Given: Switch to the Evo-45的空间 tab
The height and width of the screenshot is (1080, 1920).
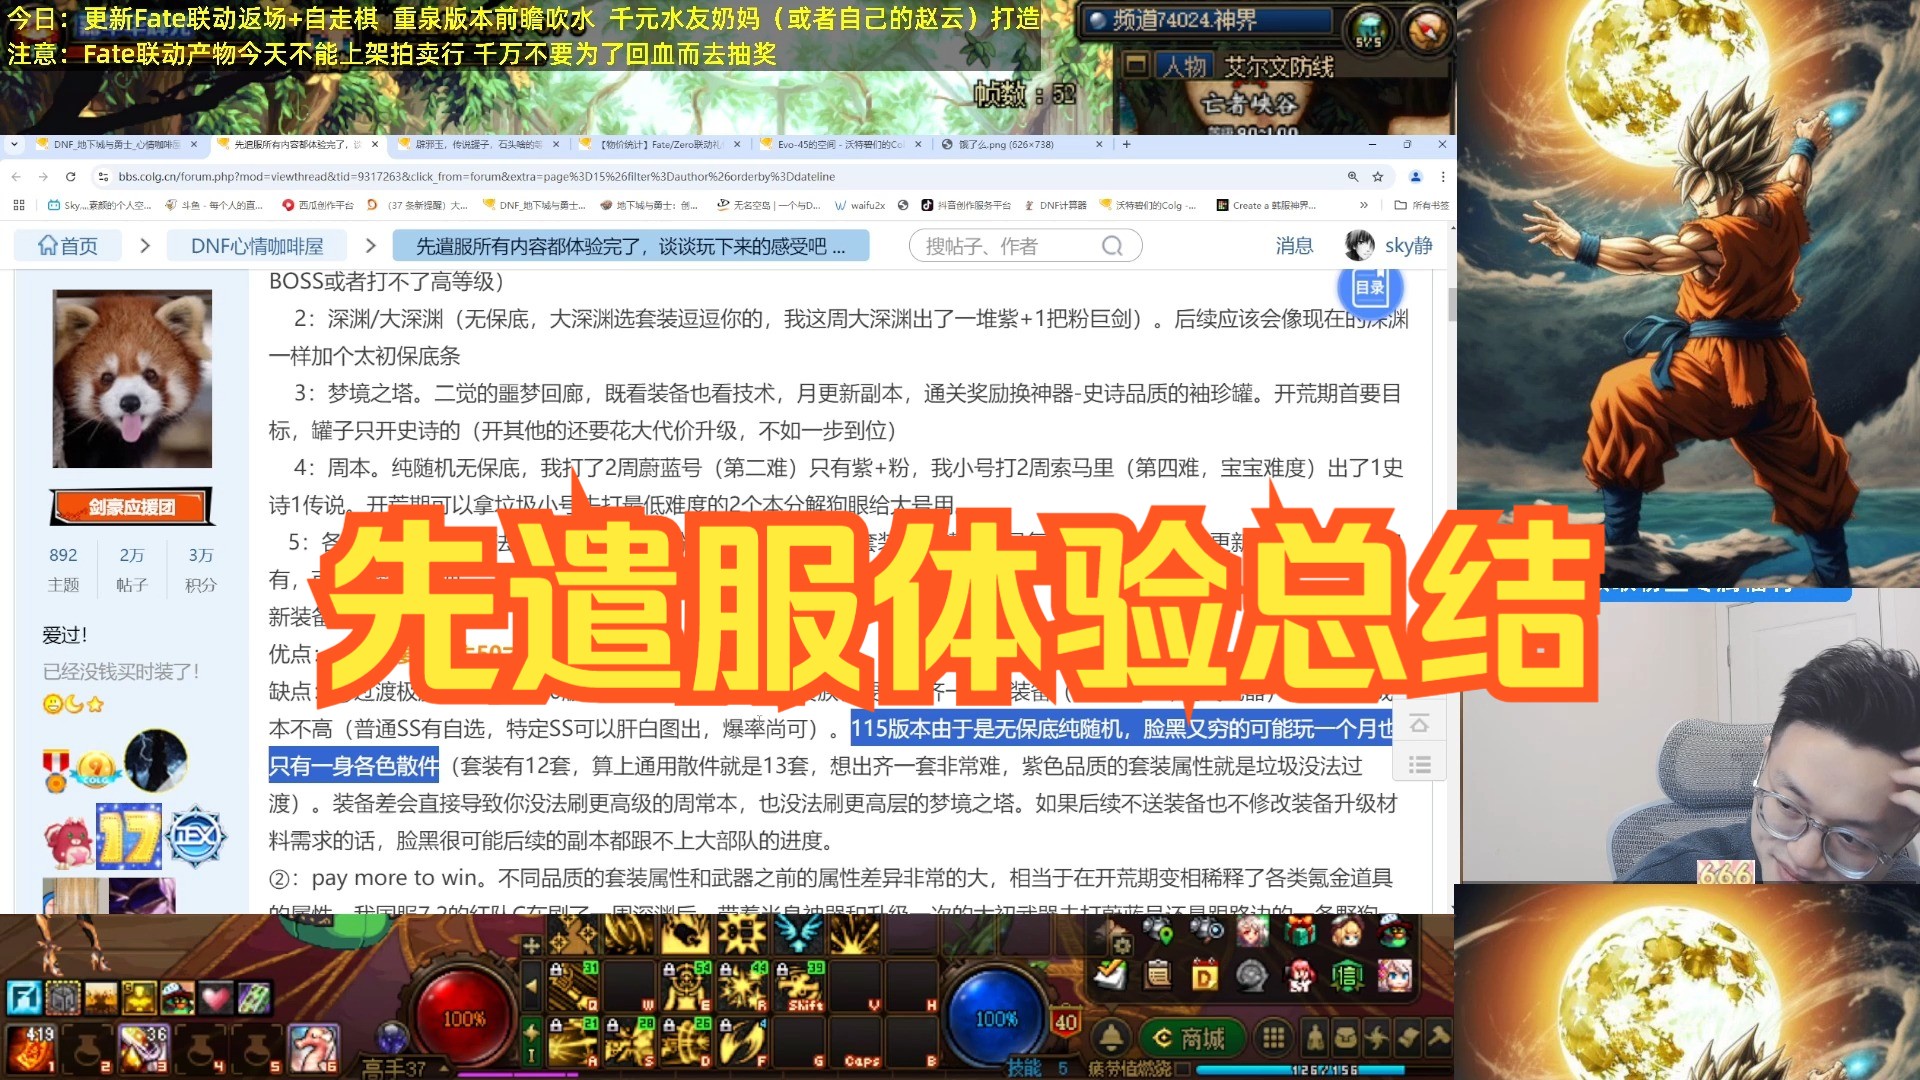Looking at the screenshot, I should click(841, 144).
